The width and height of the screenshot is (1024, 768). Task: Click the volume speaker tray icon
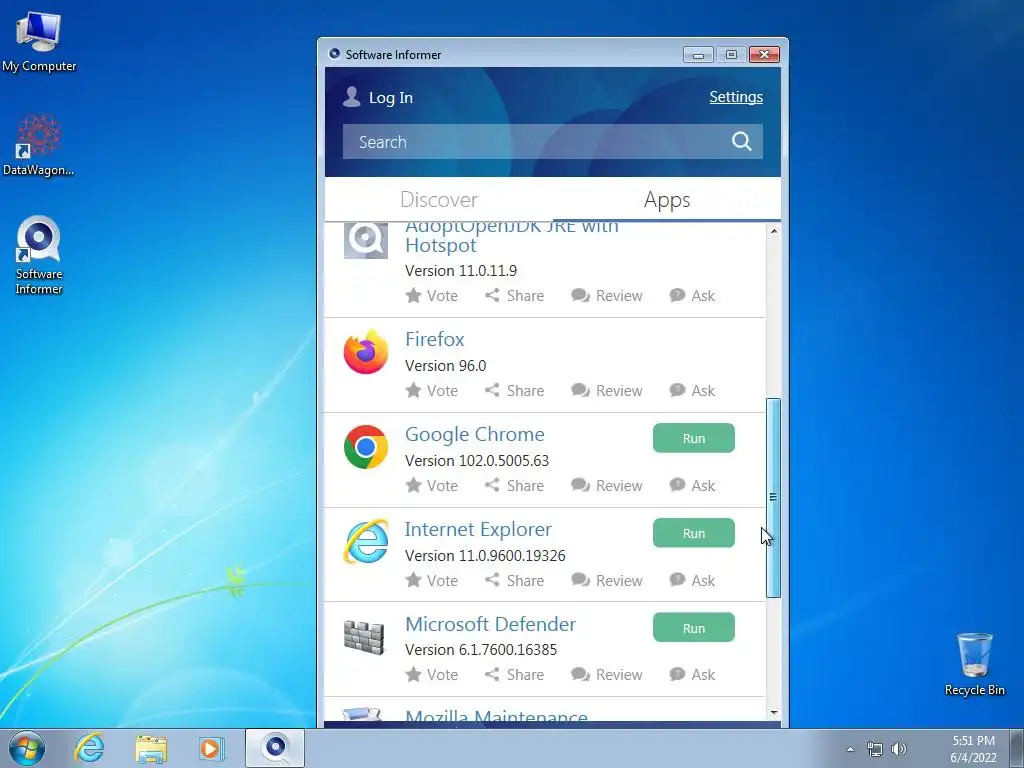[x=899, y=749]
